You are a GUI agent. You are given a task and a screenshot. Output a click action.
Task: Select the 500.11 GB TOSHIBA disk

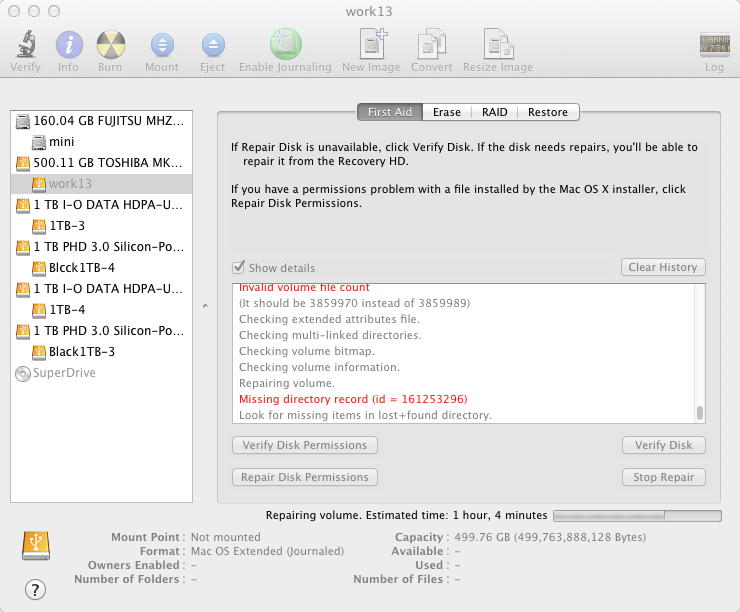pos(101,163)
